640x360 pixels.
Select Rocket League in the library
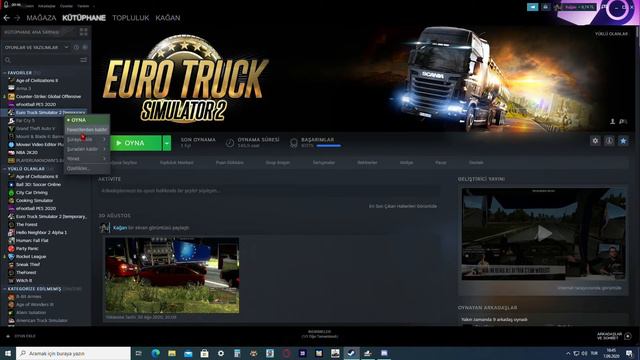(31, 256)
